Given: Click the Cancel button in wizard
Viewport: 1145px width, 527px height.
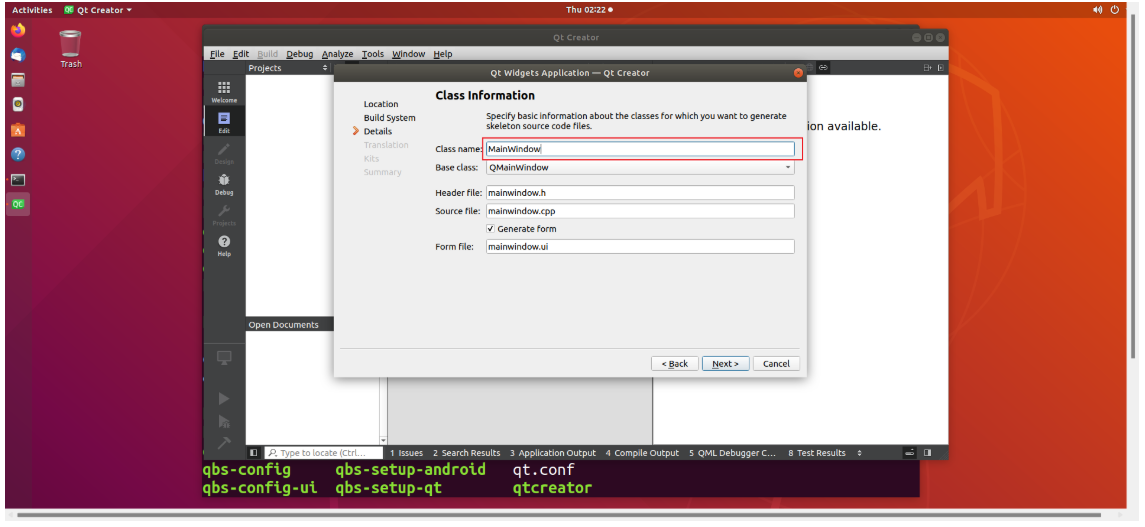Looking at the screenshot, I should (776, 363).
